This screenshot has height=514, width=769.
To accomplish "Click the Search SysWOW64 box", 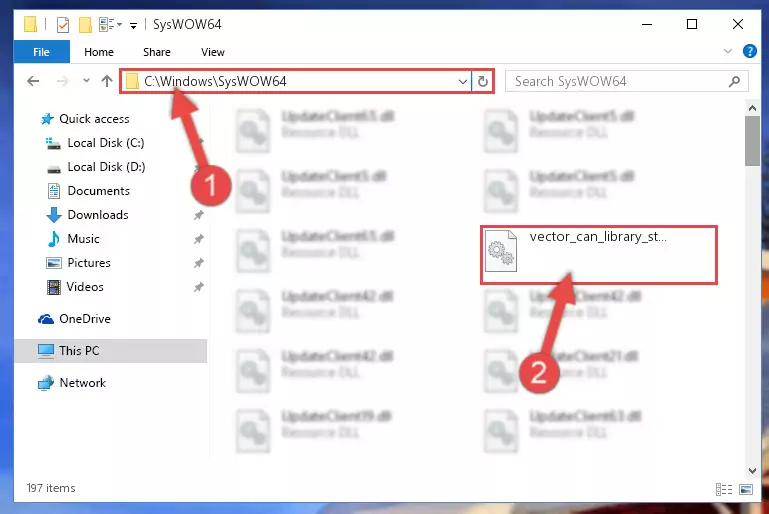I will [626, 81].
